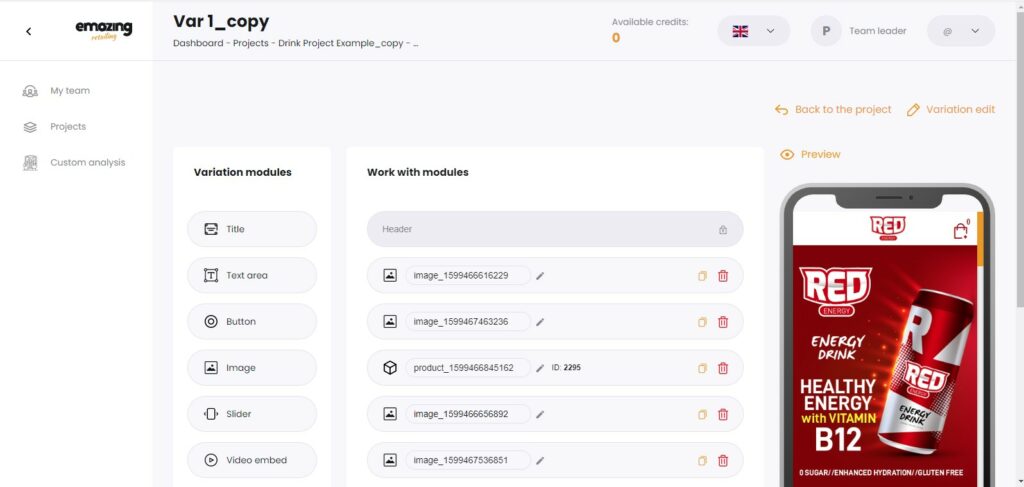
Task: Click the product cube icon
Action: pyautogui.click(x=390, y=368)
